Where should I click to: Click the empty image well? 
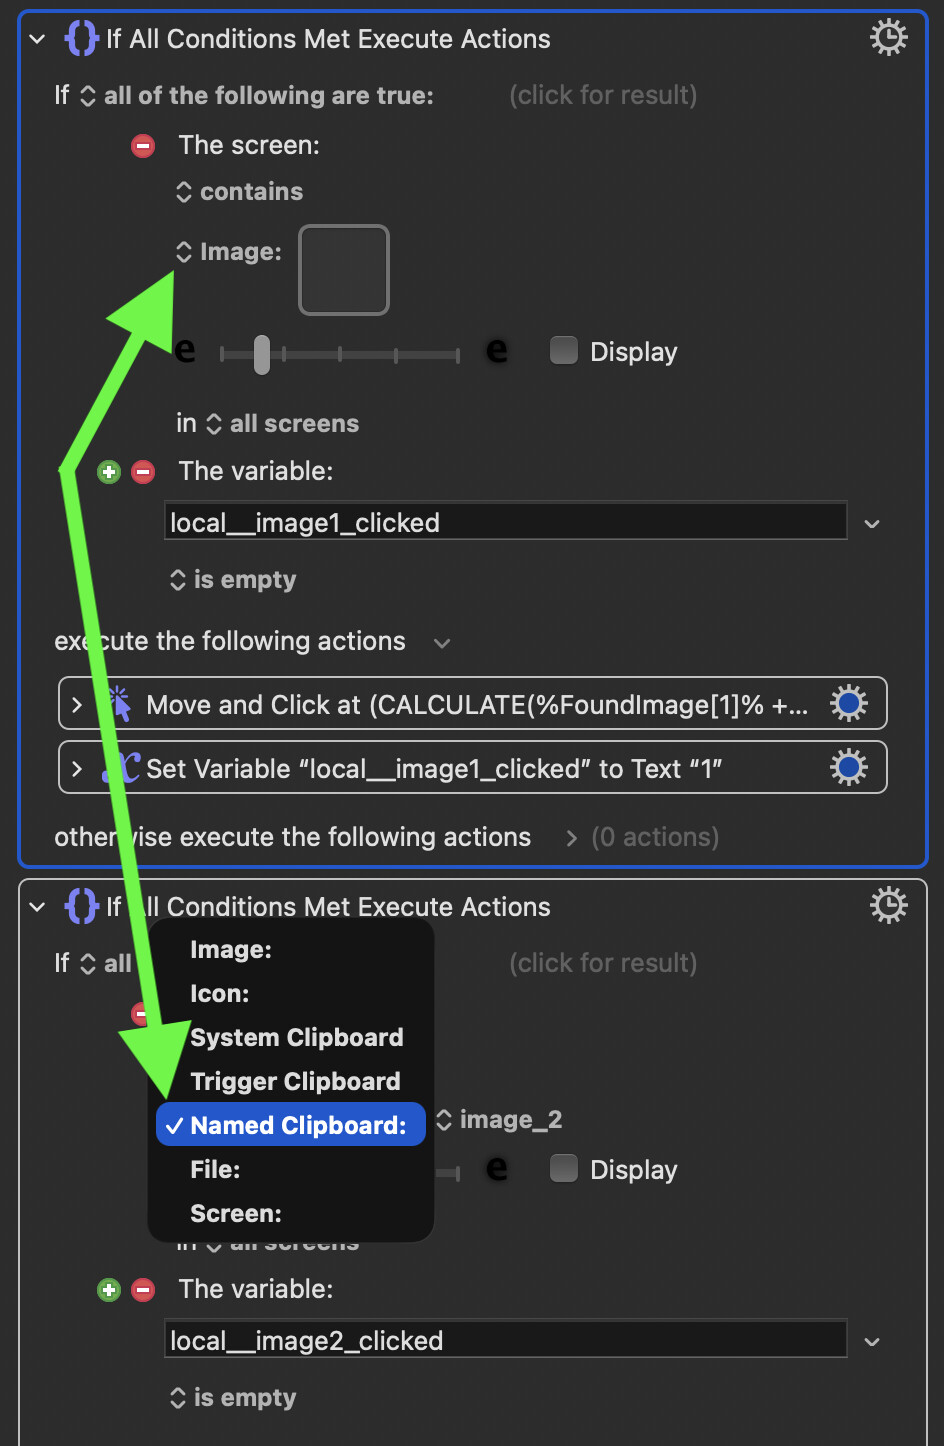coord(344,270)
